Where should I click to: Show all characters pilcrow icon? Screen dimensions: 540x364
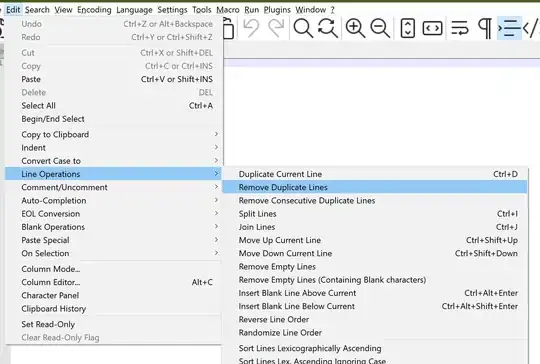485,28
